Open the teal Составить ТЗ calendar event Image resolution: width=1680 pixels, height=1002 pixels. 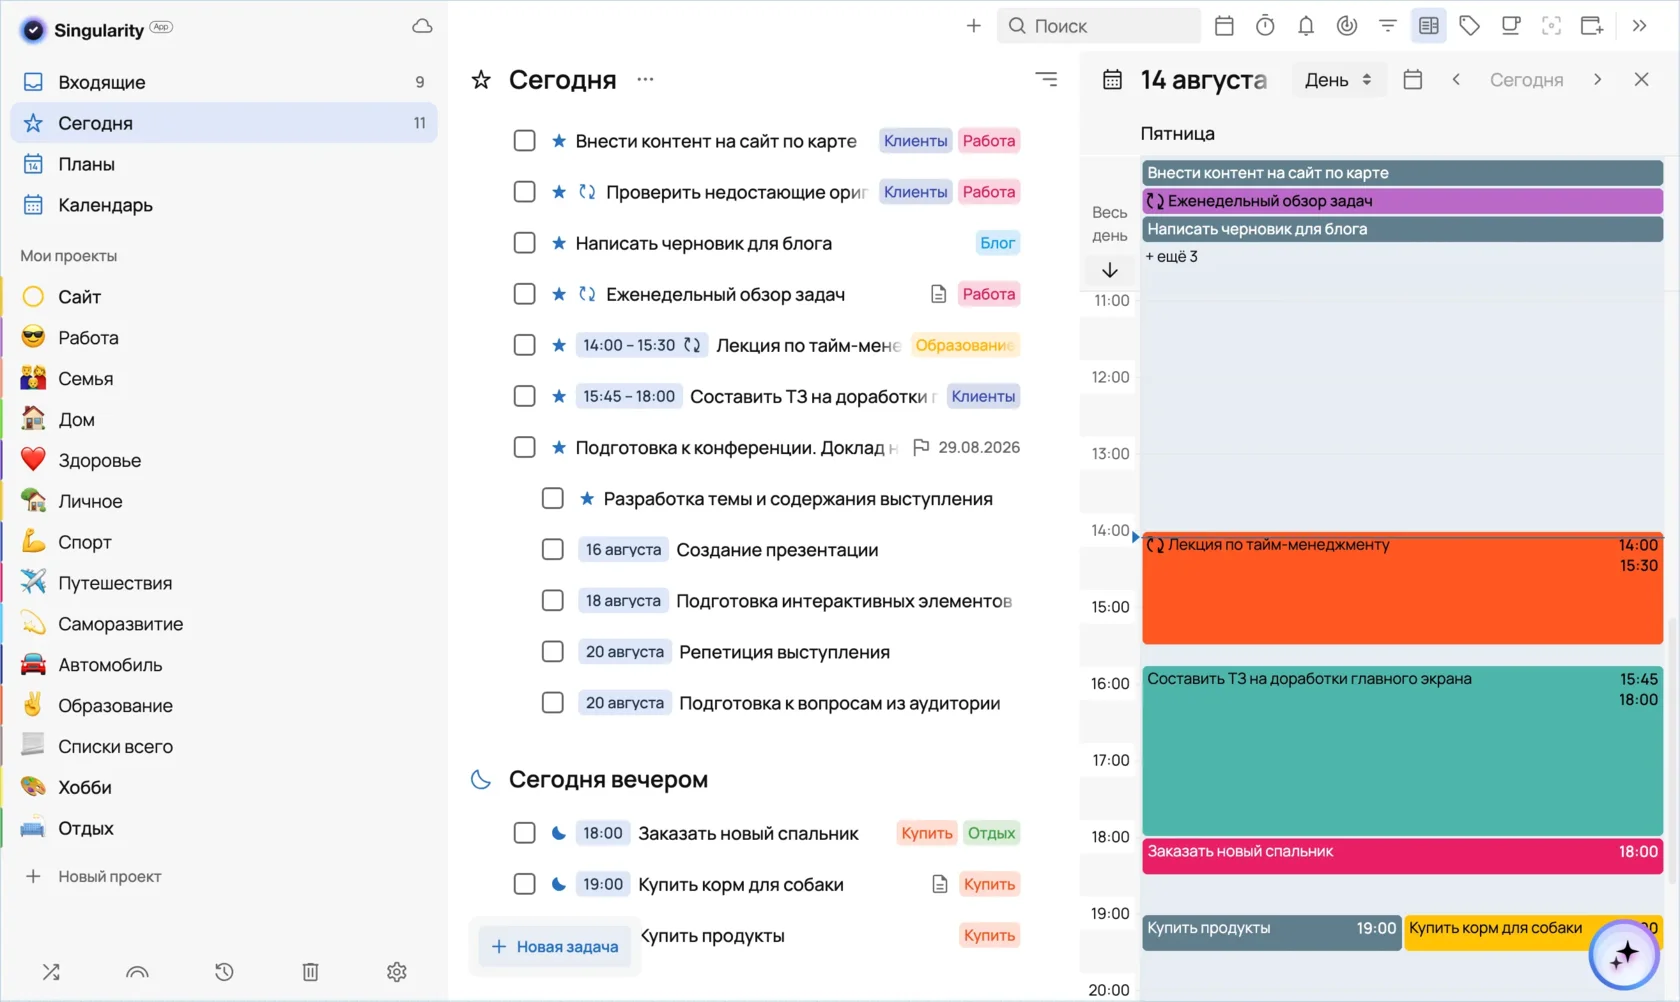[x=1402, y=750]
